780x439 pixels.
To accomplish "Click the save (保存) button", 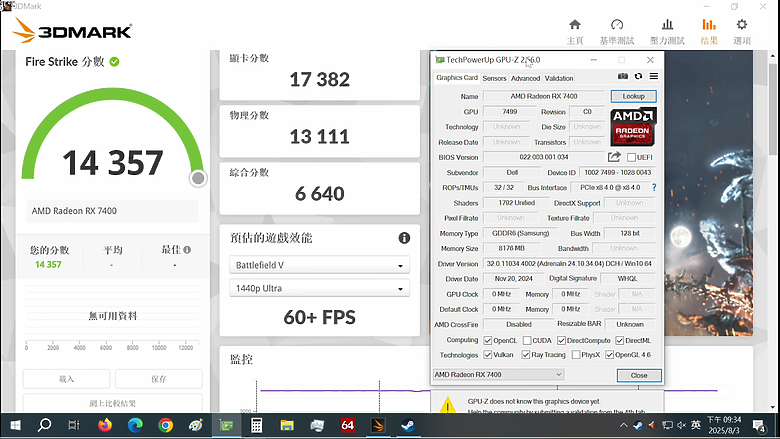I will 159,379.
